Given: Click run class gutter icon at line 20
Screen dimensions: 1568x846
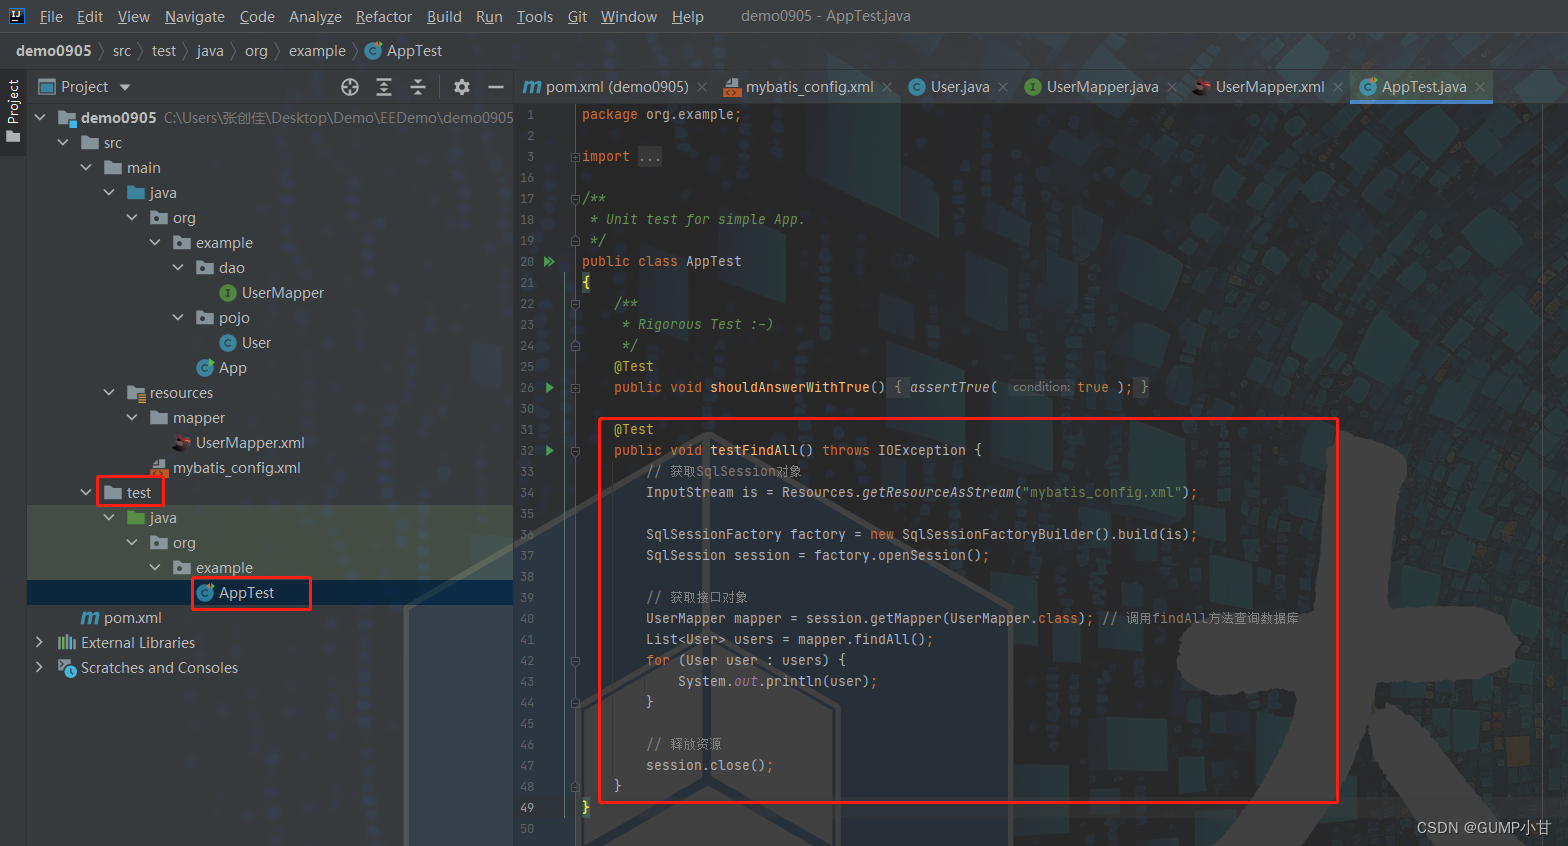Looking at the screenshot, I should coord(549,262).
